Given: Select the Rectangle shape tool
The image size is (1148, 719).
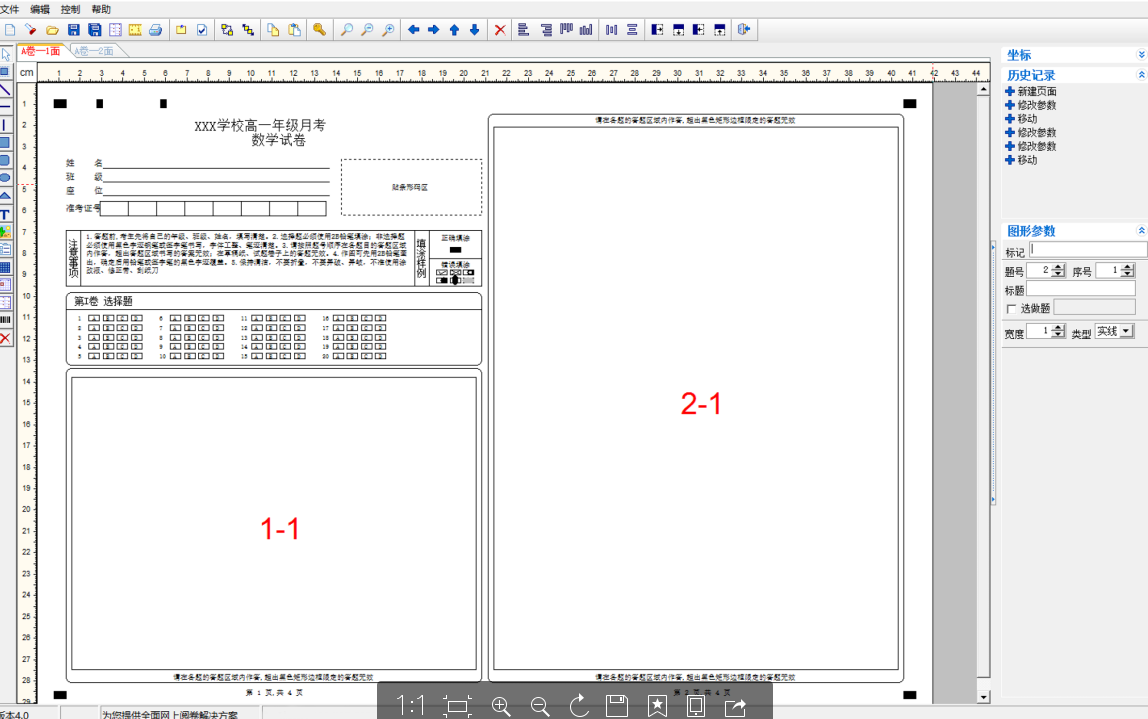Looking at the screenshot, I should click(5, 143).
